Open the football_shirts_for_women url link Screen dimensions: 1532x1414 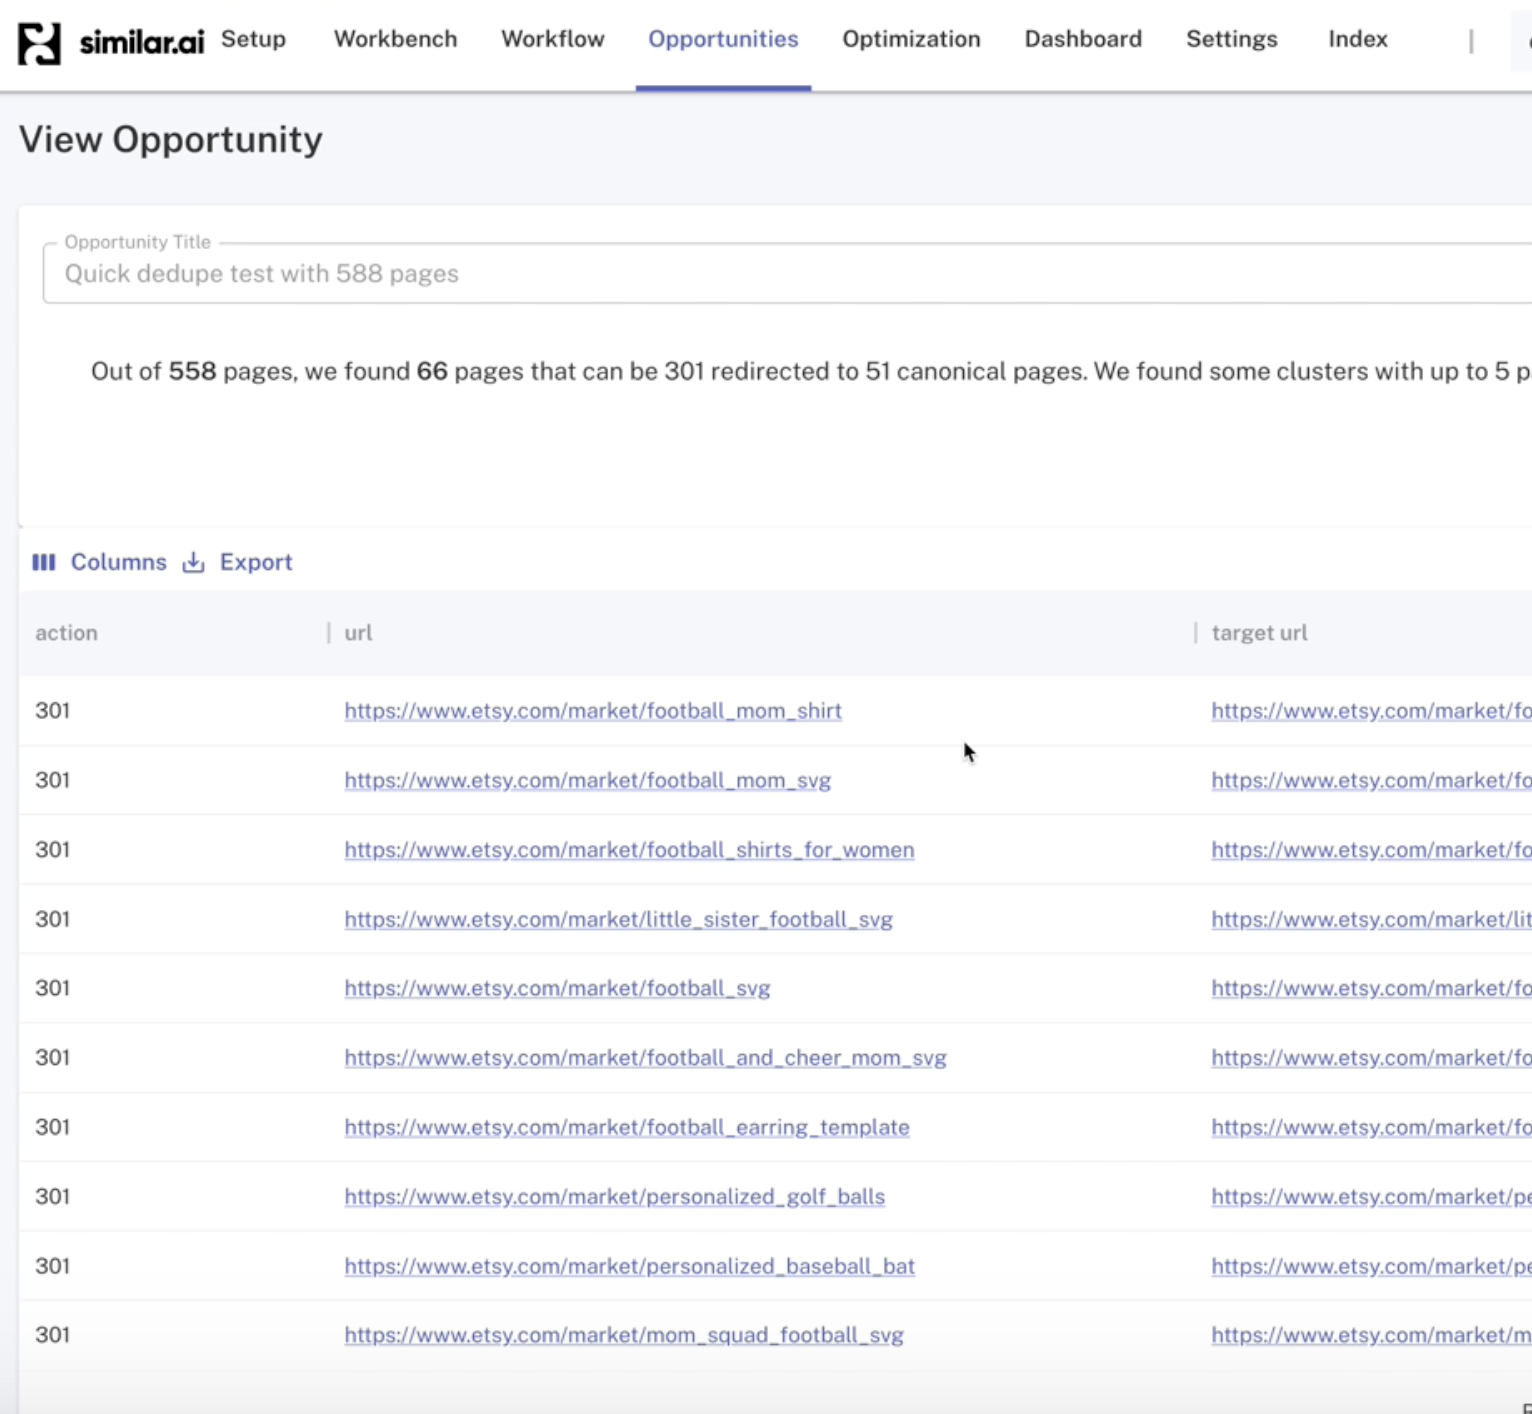point(629,850)
